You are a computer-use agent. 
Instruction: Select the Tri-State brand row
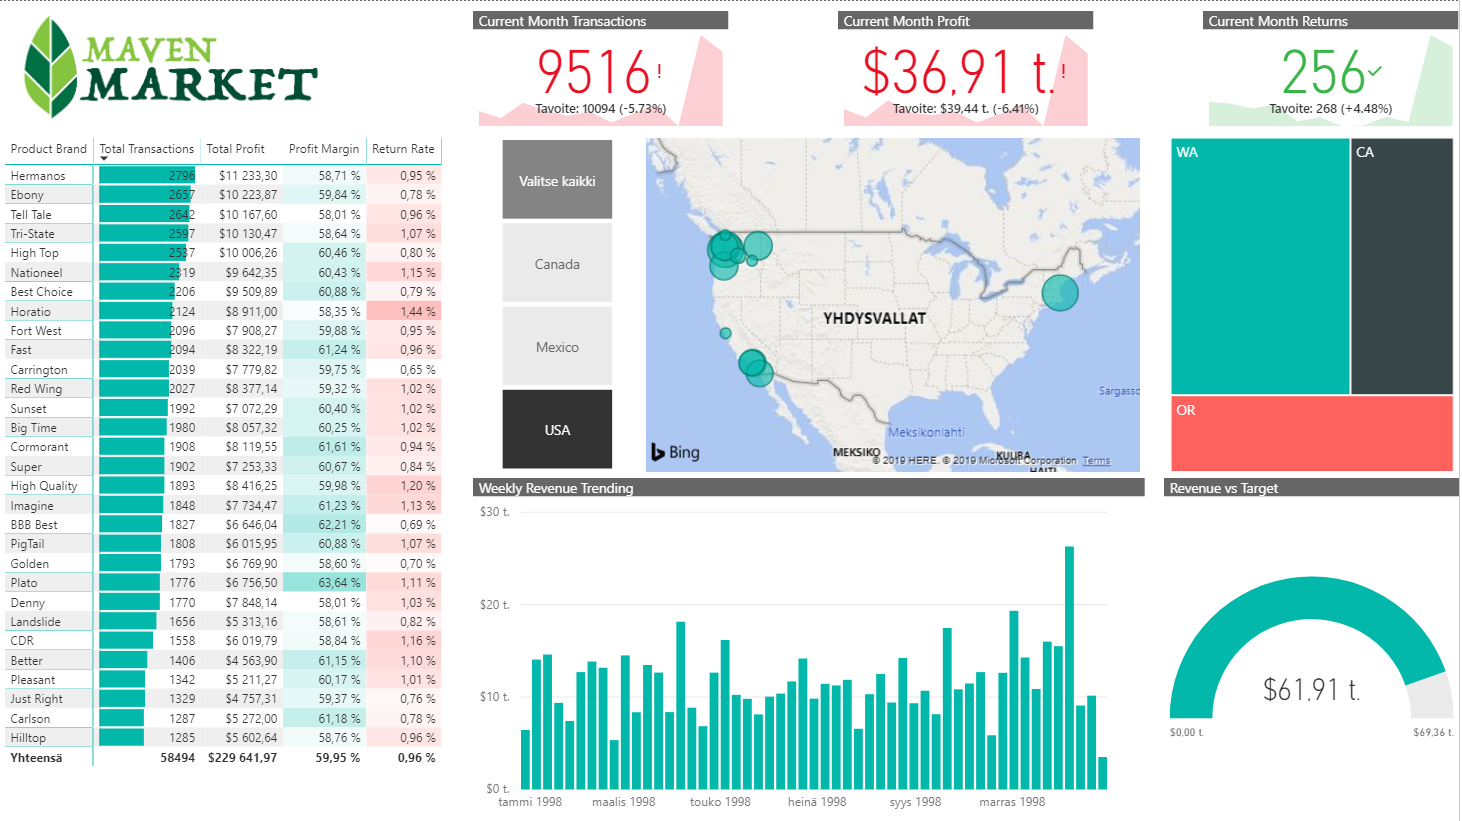click(x=223, y=233)
